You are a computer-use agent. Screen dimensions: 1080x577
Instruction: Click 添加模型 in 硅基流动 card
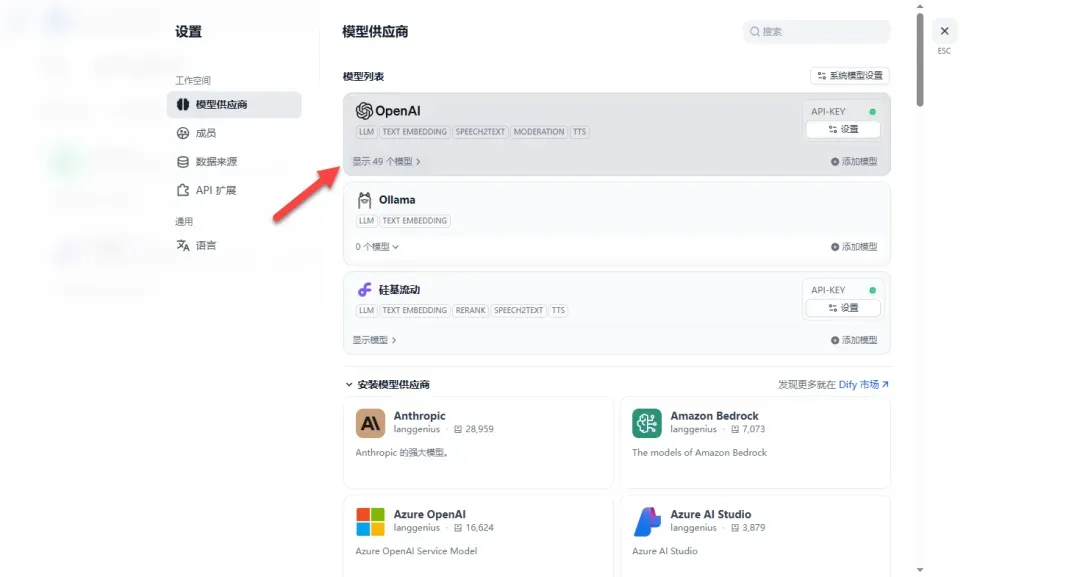[x=854, y=340]
